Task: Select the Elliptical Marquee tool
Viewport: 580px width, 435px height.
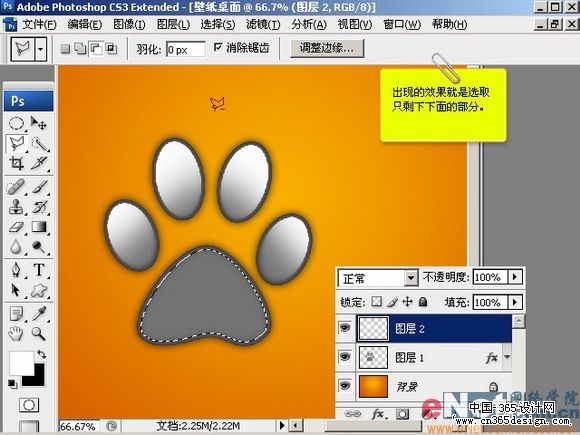Action: pyautogui.click(x=16, y=123)
